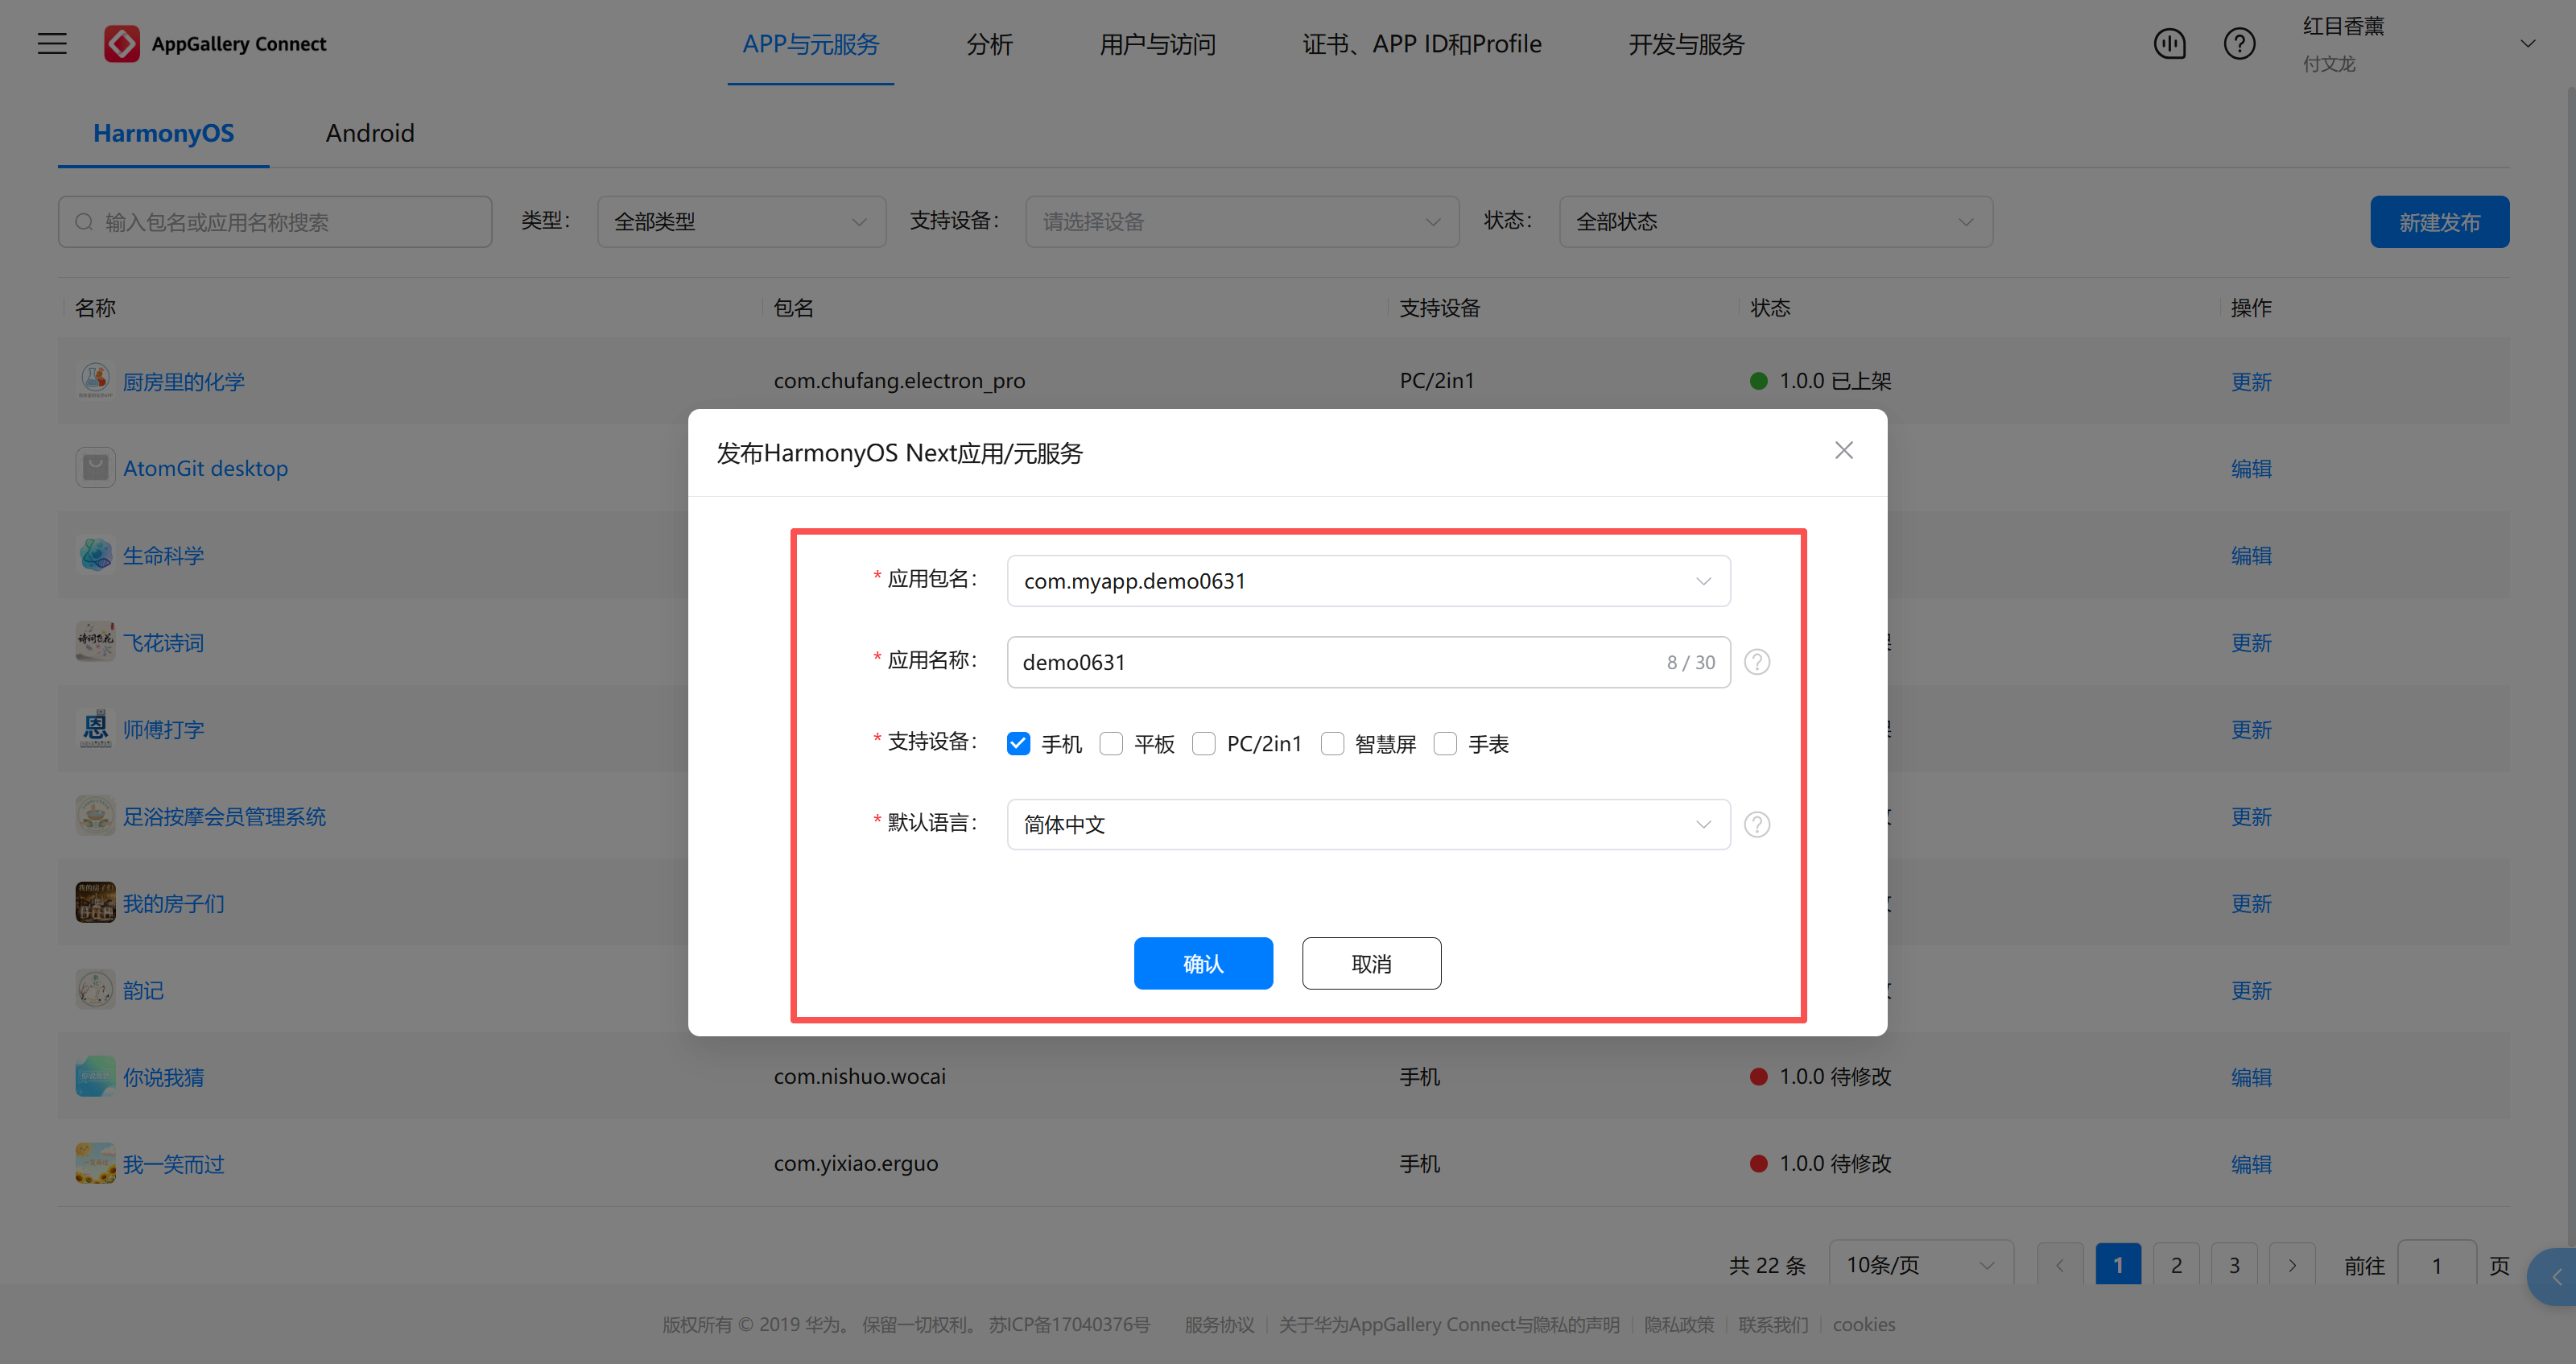Switch to the APP与元服务 menu
The height and width of the screenshot is (1364, 2576).
coord(810,44)
